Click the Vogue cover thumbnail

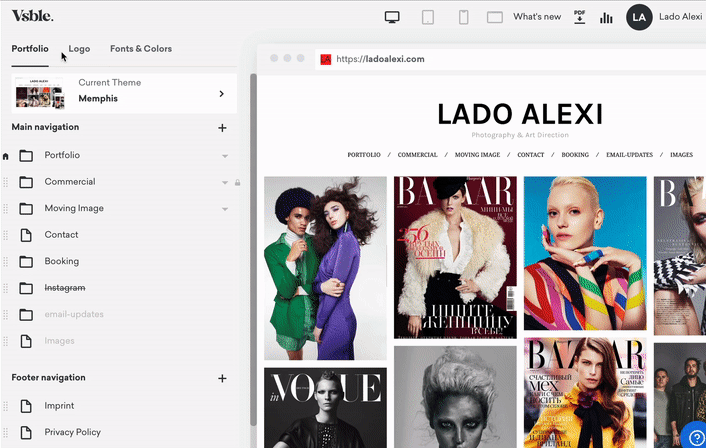(x=325, y=408)
